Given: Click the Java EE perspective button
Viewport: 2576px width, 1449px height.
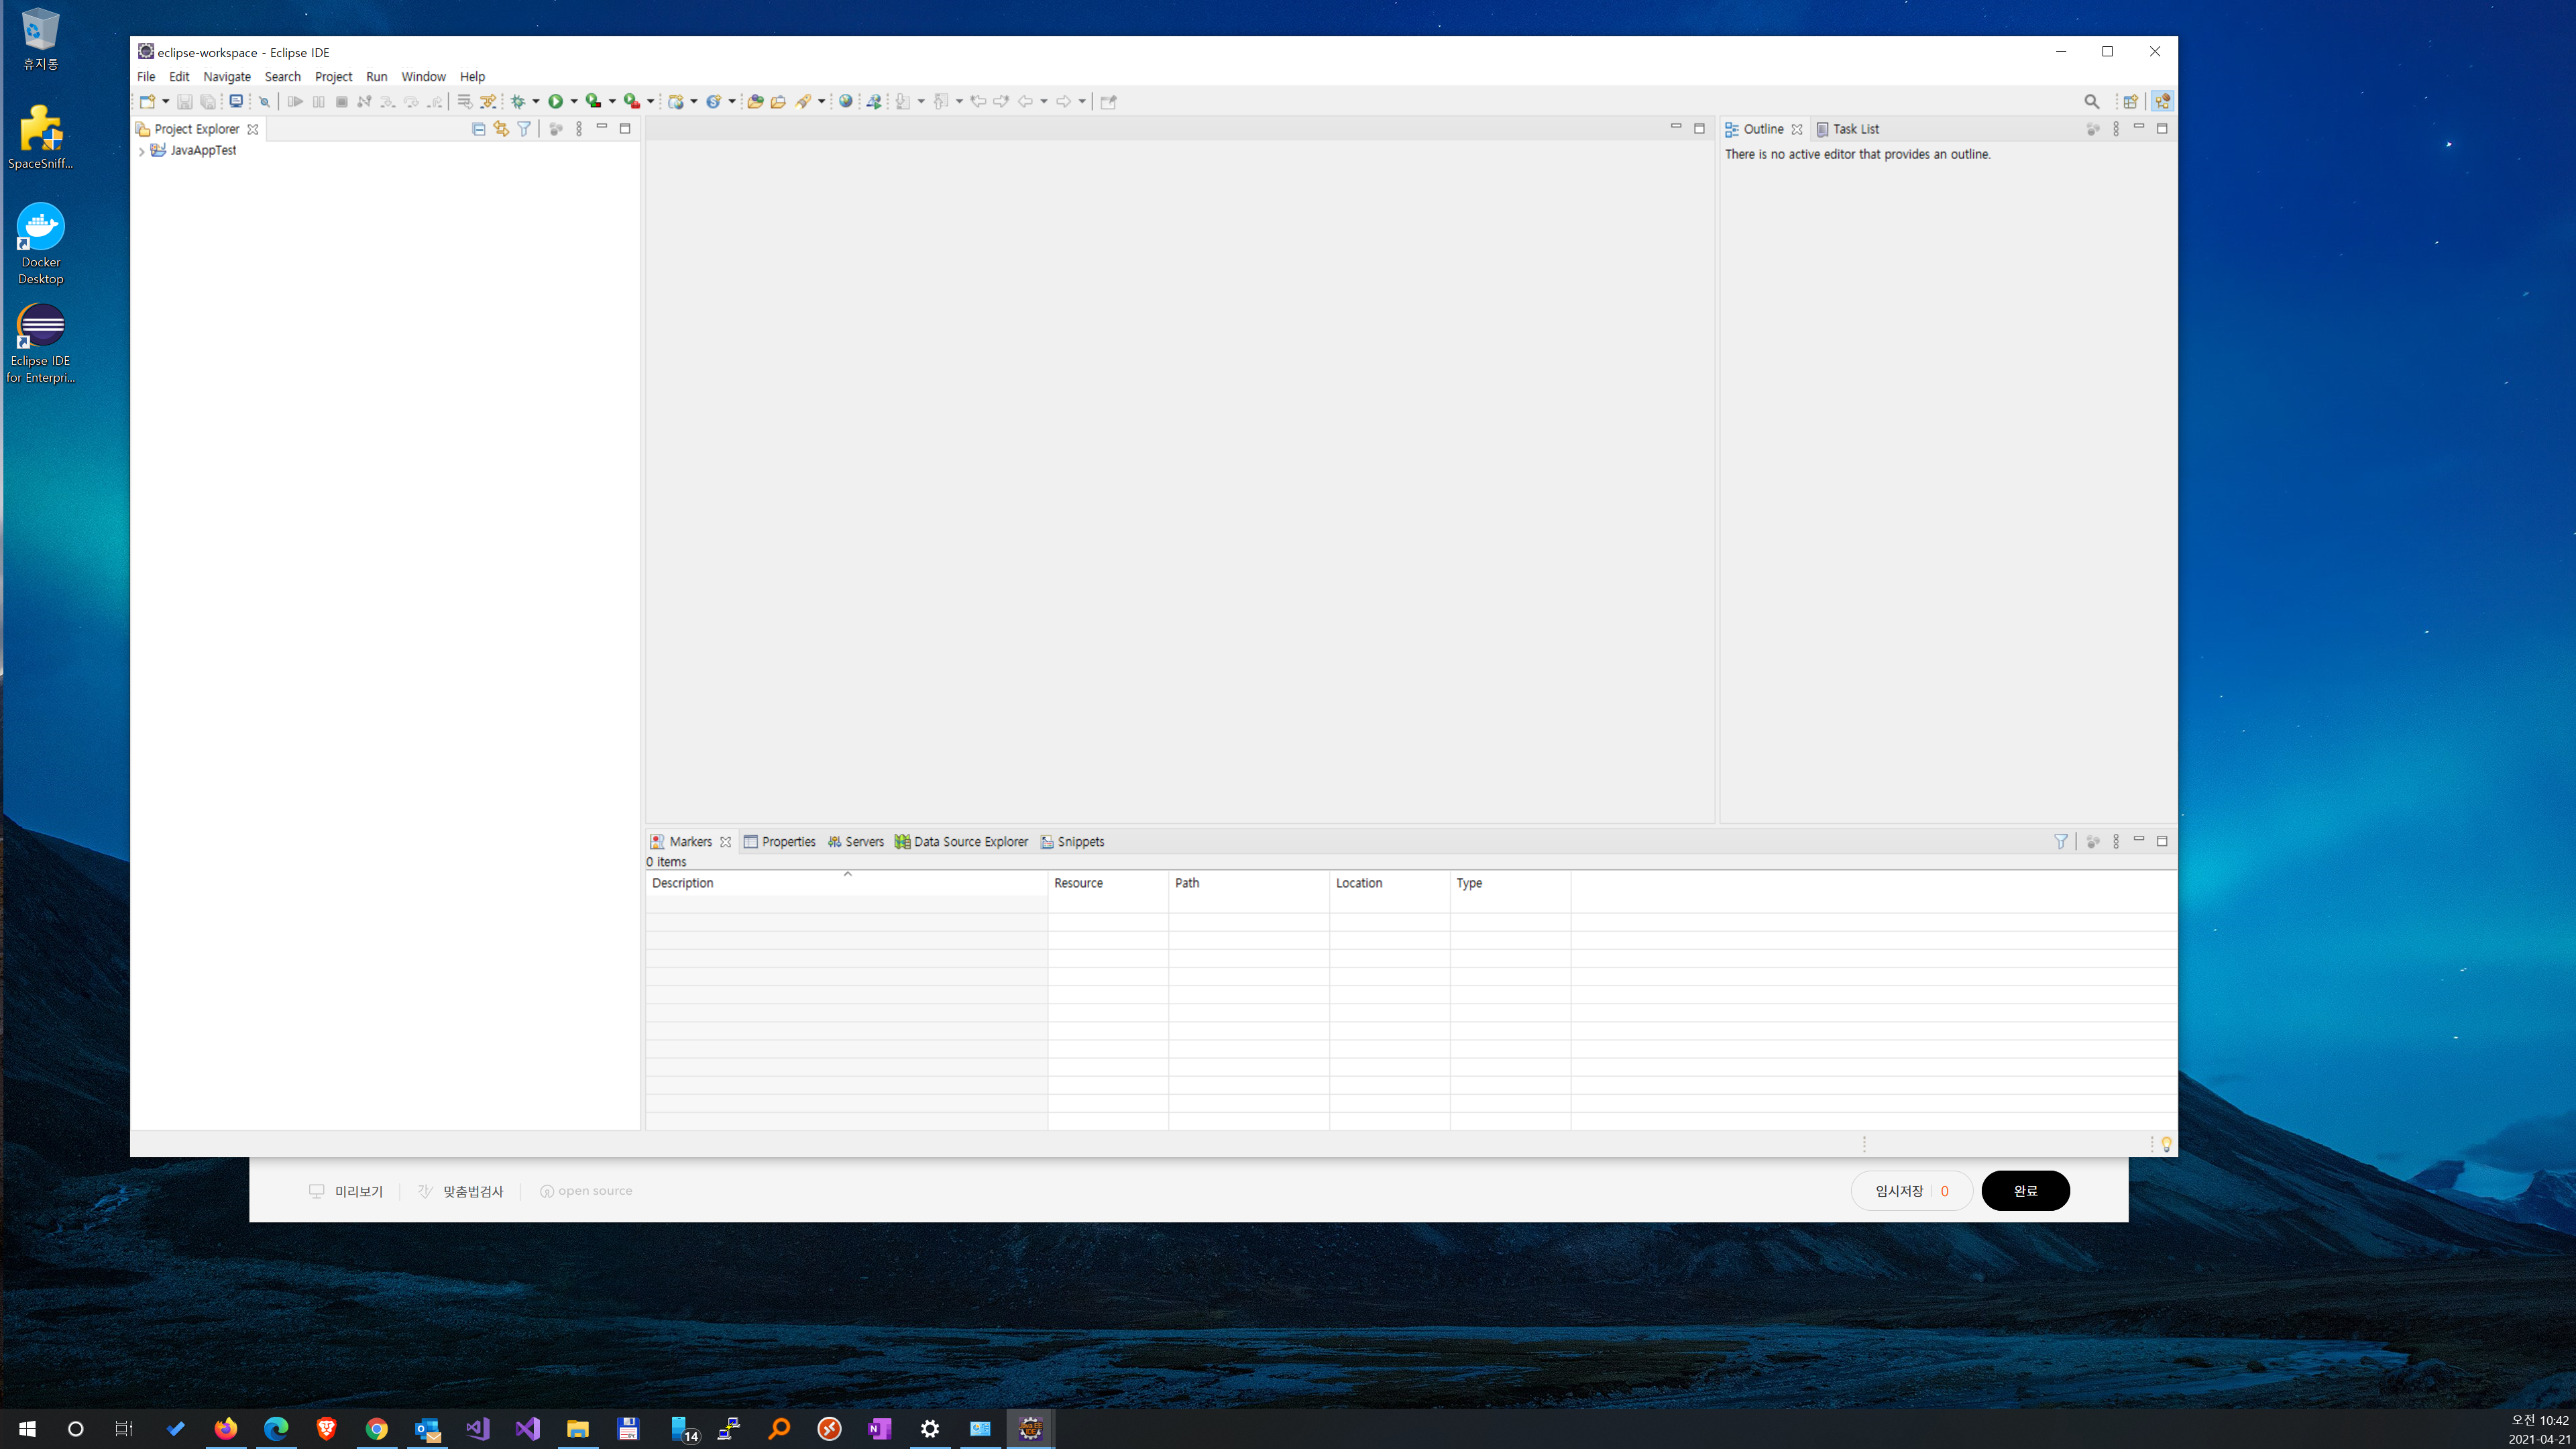Looking at the screenshot, I should [x=2162, y=101].
